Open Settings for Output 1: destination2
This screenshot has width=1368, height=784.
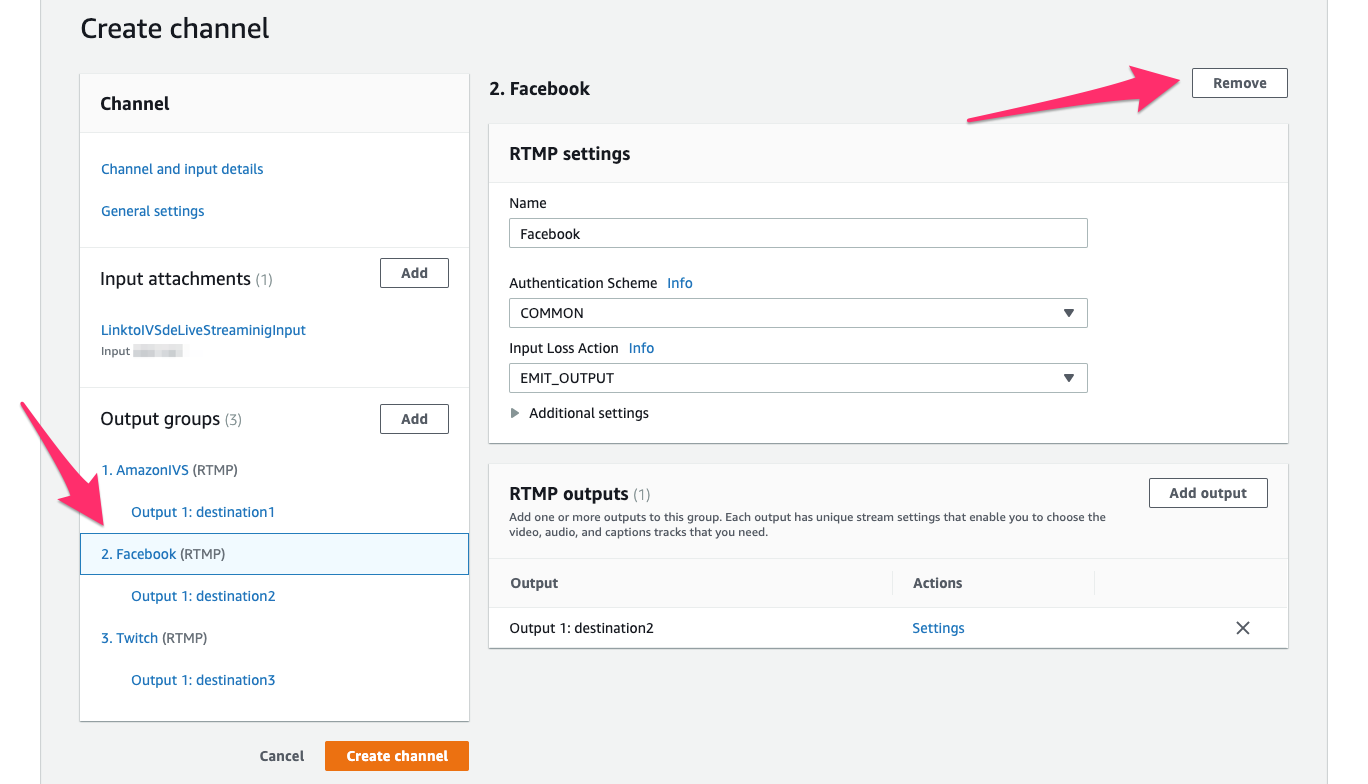[938, 628]
